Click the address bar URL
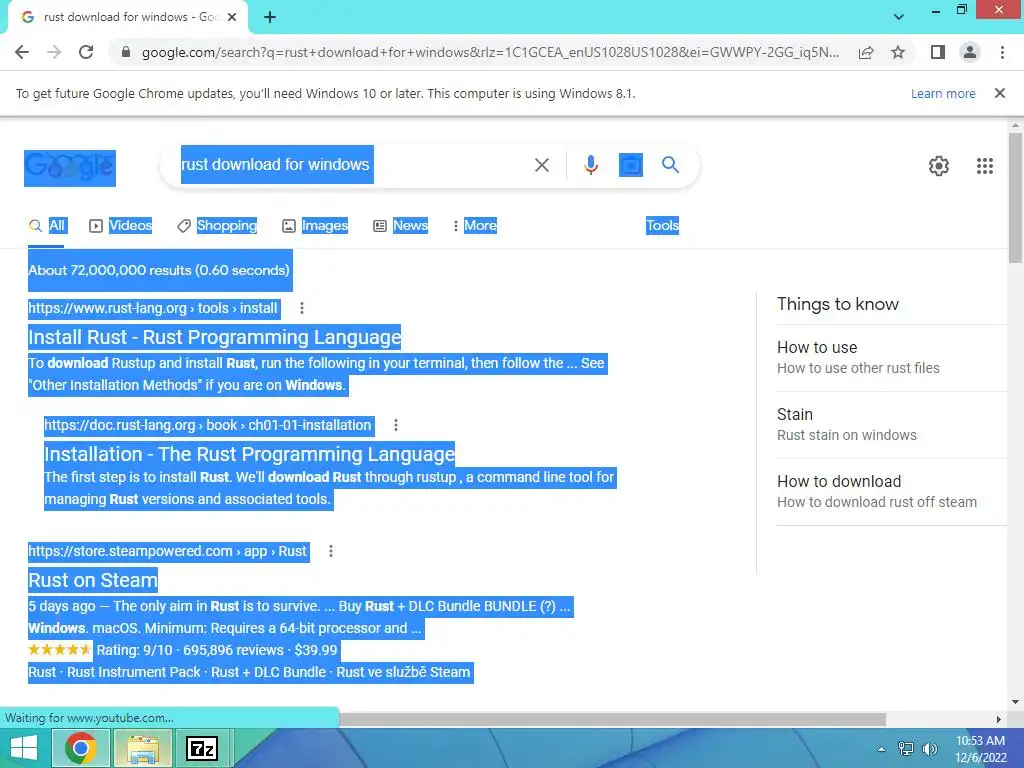Image resolution: width=1024 pixels, height=768 pixels. click(x=490, y=52)
